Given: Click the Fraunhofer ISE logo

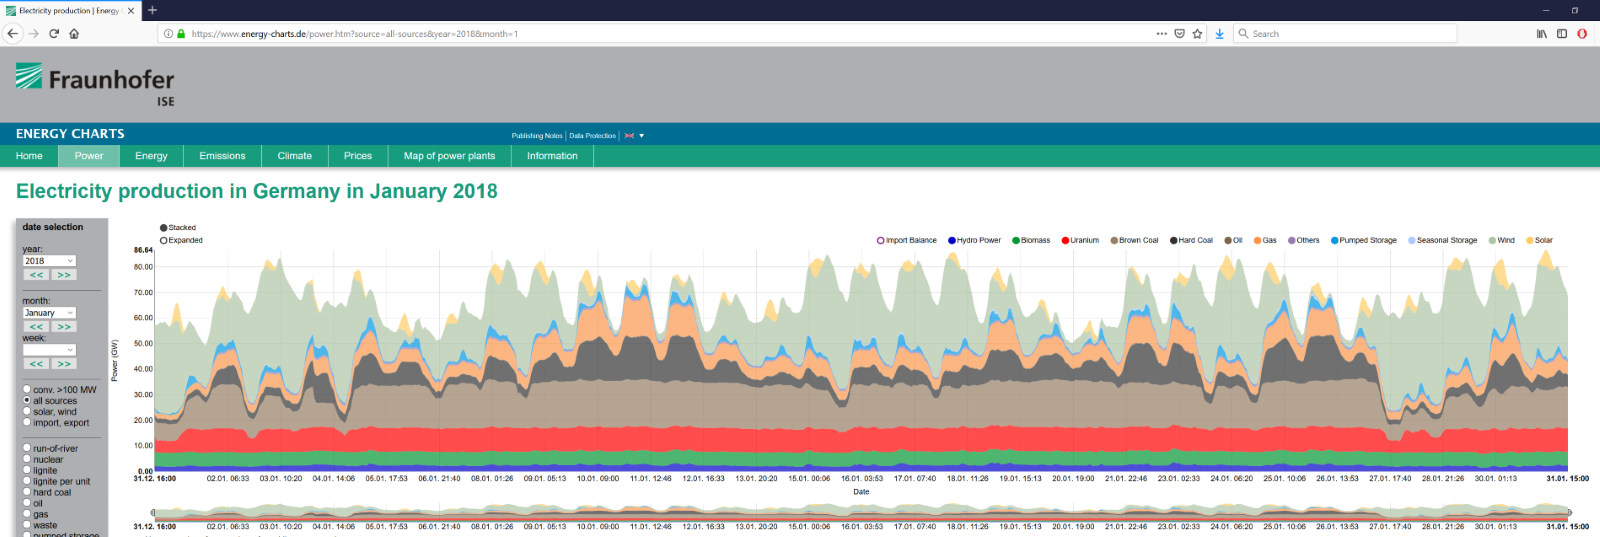Looking at the screenshot, I should (95, 84).
